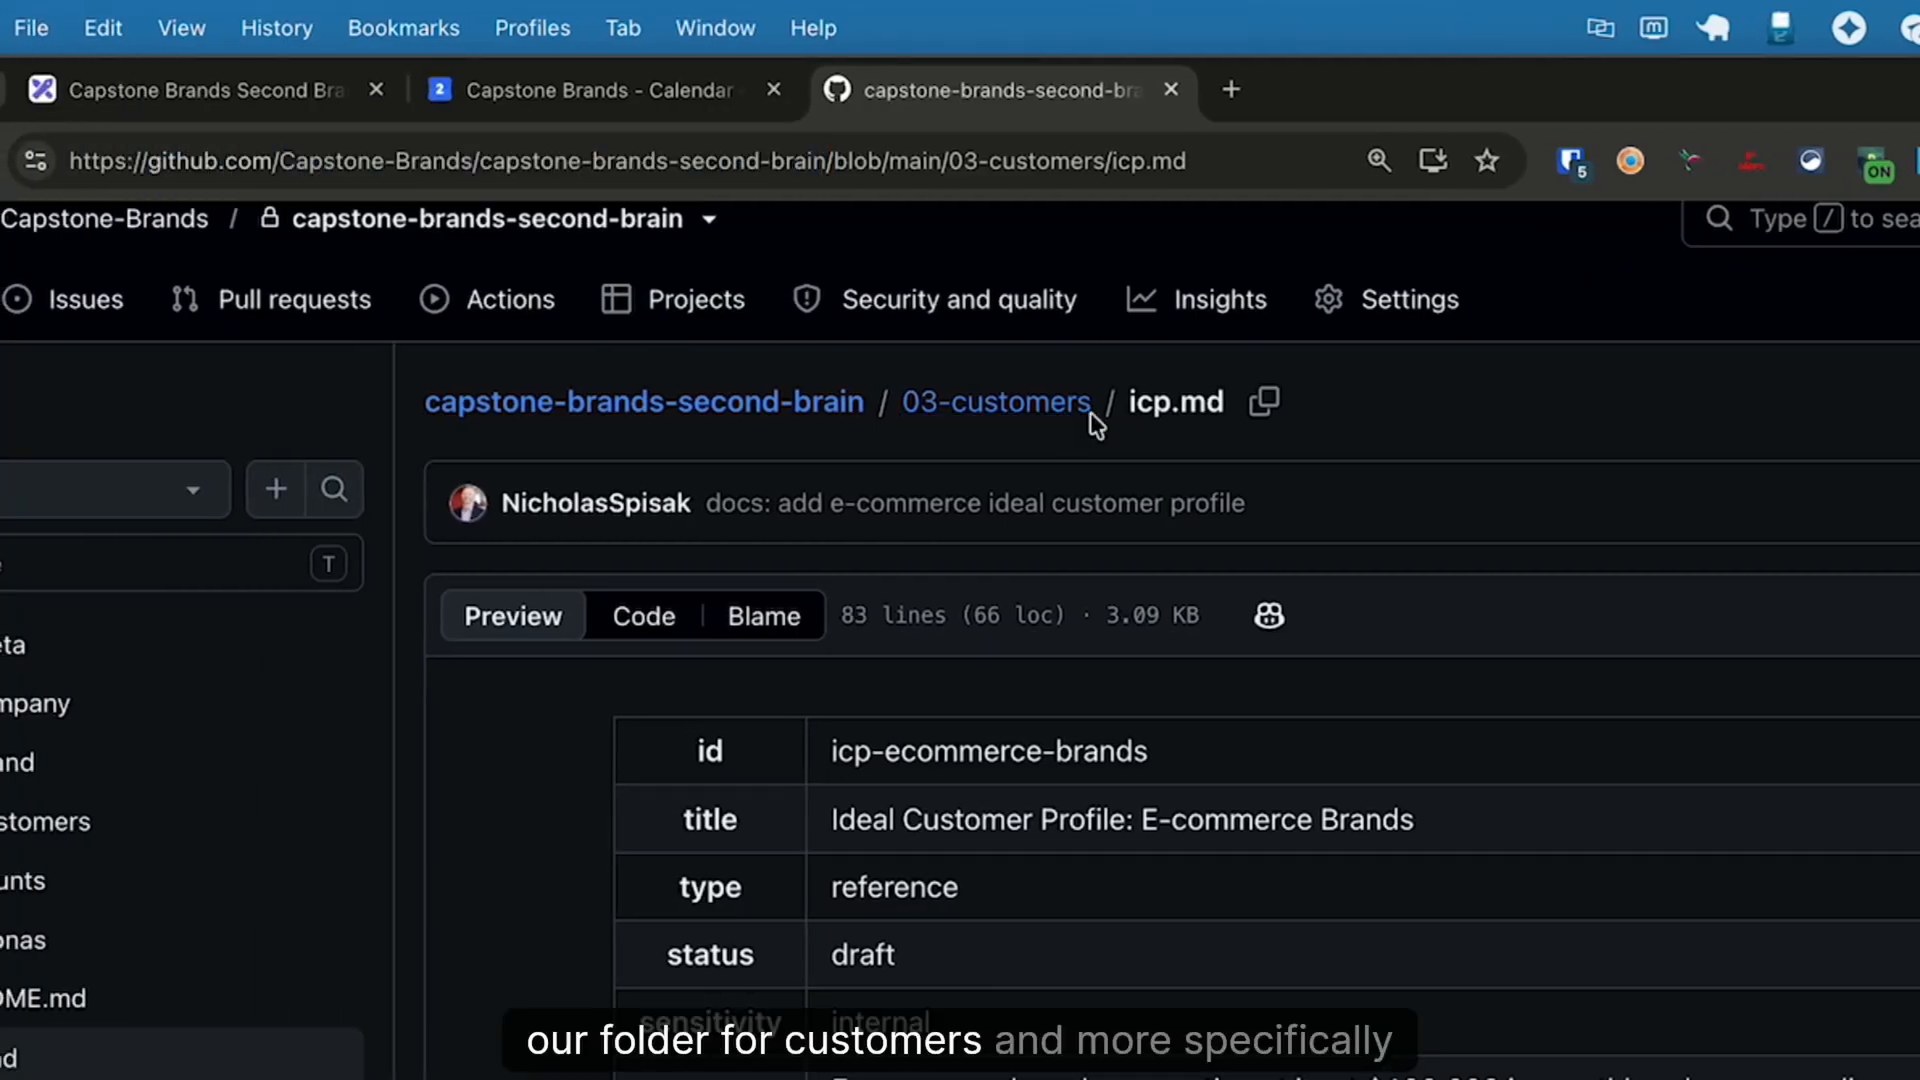Open the Actions tab
Screen dimensions: 1920x1080
(x=487, y=300)
